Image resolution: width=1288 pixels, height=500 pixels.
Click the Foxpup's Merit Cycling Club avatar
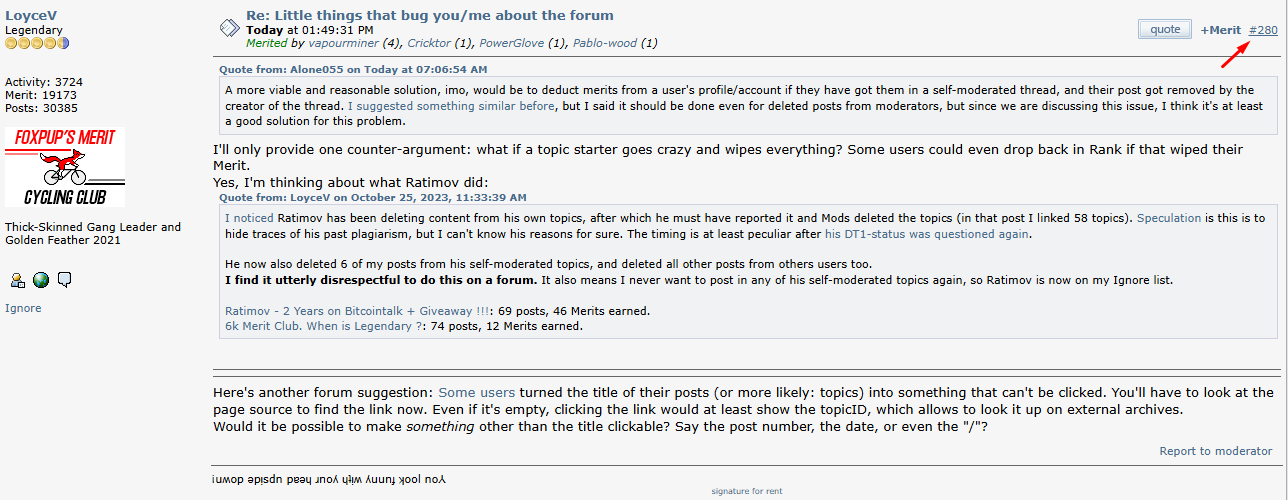(x=65, y=167)
